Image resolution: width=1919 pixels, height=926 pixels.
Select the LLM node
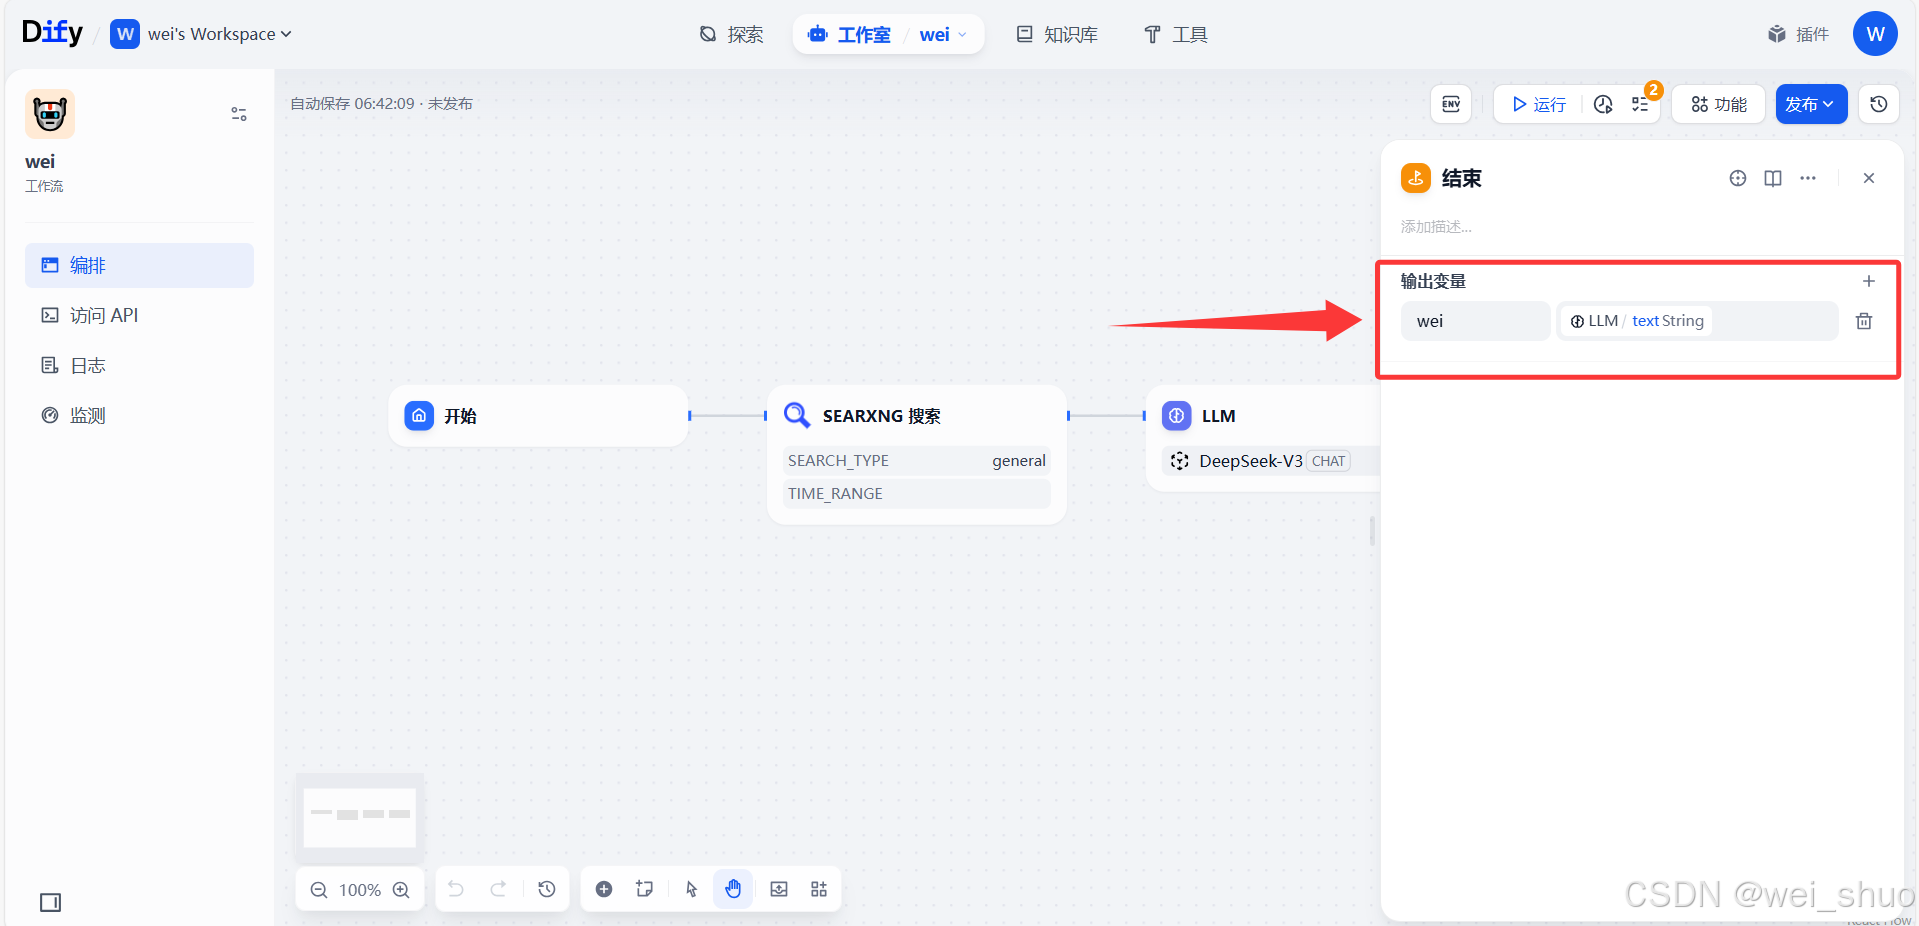point(1263,438)
